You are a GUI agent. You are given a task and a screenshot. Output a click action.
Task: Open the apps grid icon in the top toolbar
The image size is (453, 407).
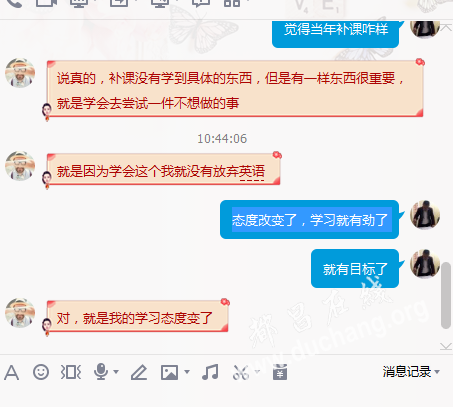232,3
